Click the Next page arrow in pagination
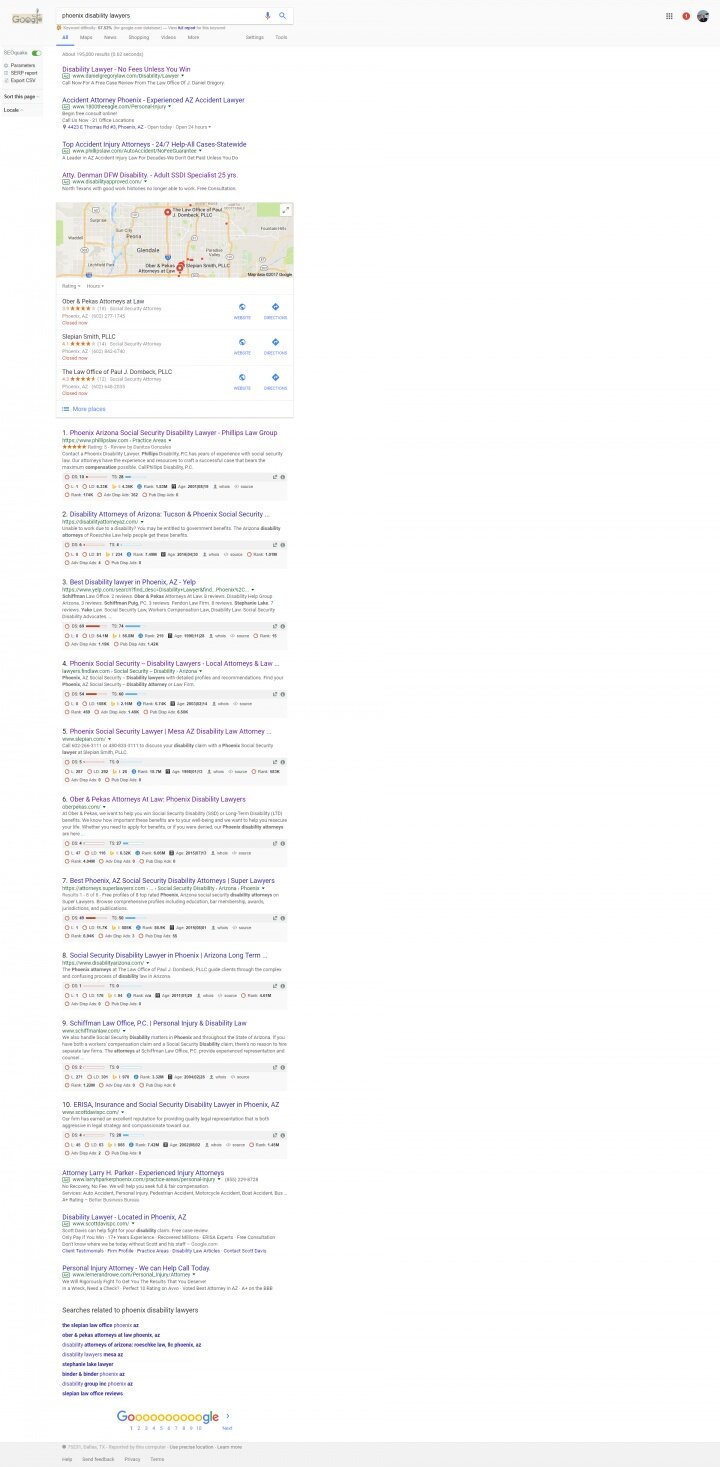This screenshot has width=720, height=1467. click(x=228, y=1416)
